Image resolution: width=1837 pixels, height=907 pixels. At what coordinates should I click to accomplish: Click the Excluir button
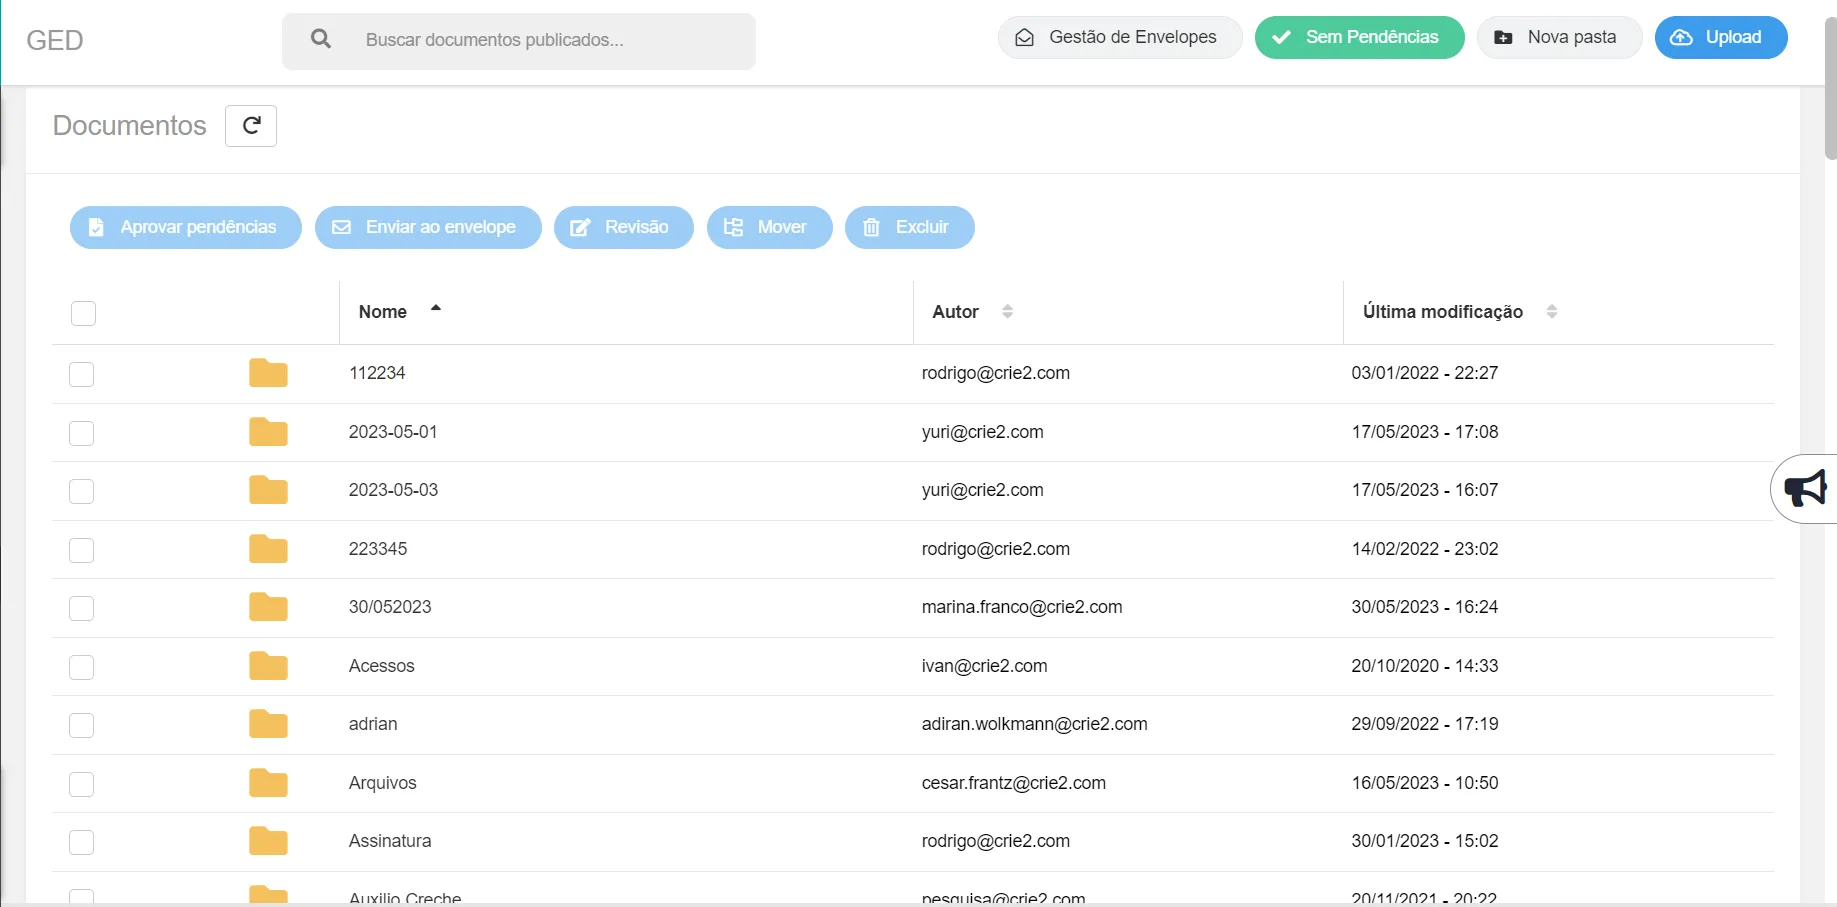[x=910, y=227]
